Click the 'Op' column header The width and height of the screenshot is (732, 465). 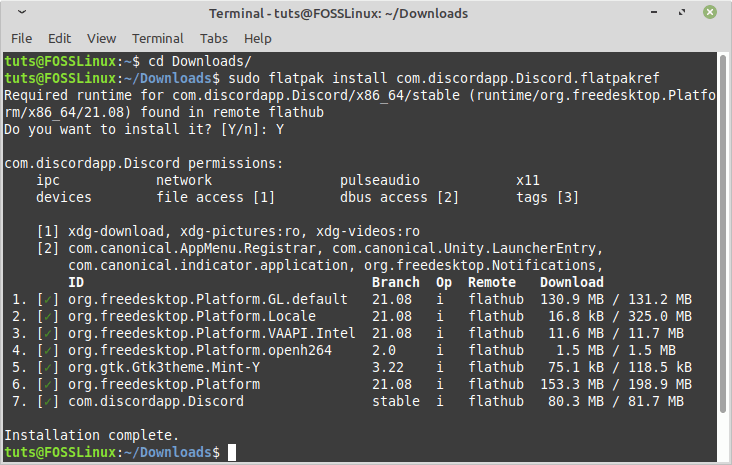pyautogui.click(x=444, y=282)
